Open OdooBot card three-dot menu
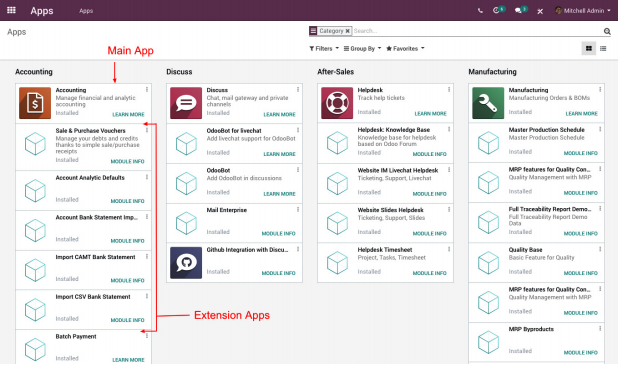The width and height of the screenshot is (618, 367). [x=298, y=170]
